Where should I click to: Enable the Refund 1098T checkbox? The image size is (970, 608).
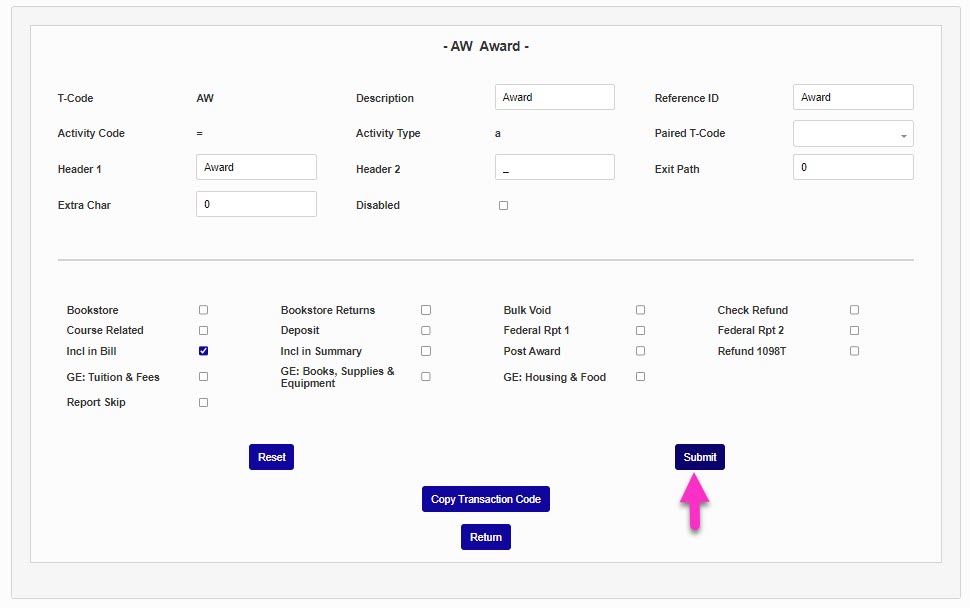tap(854, 351)
